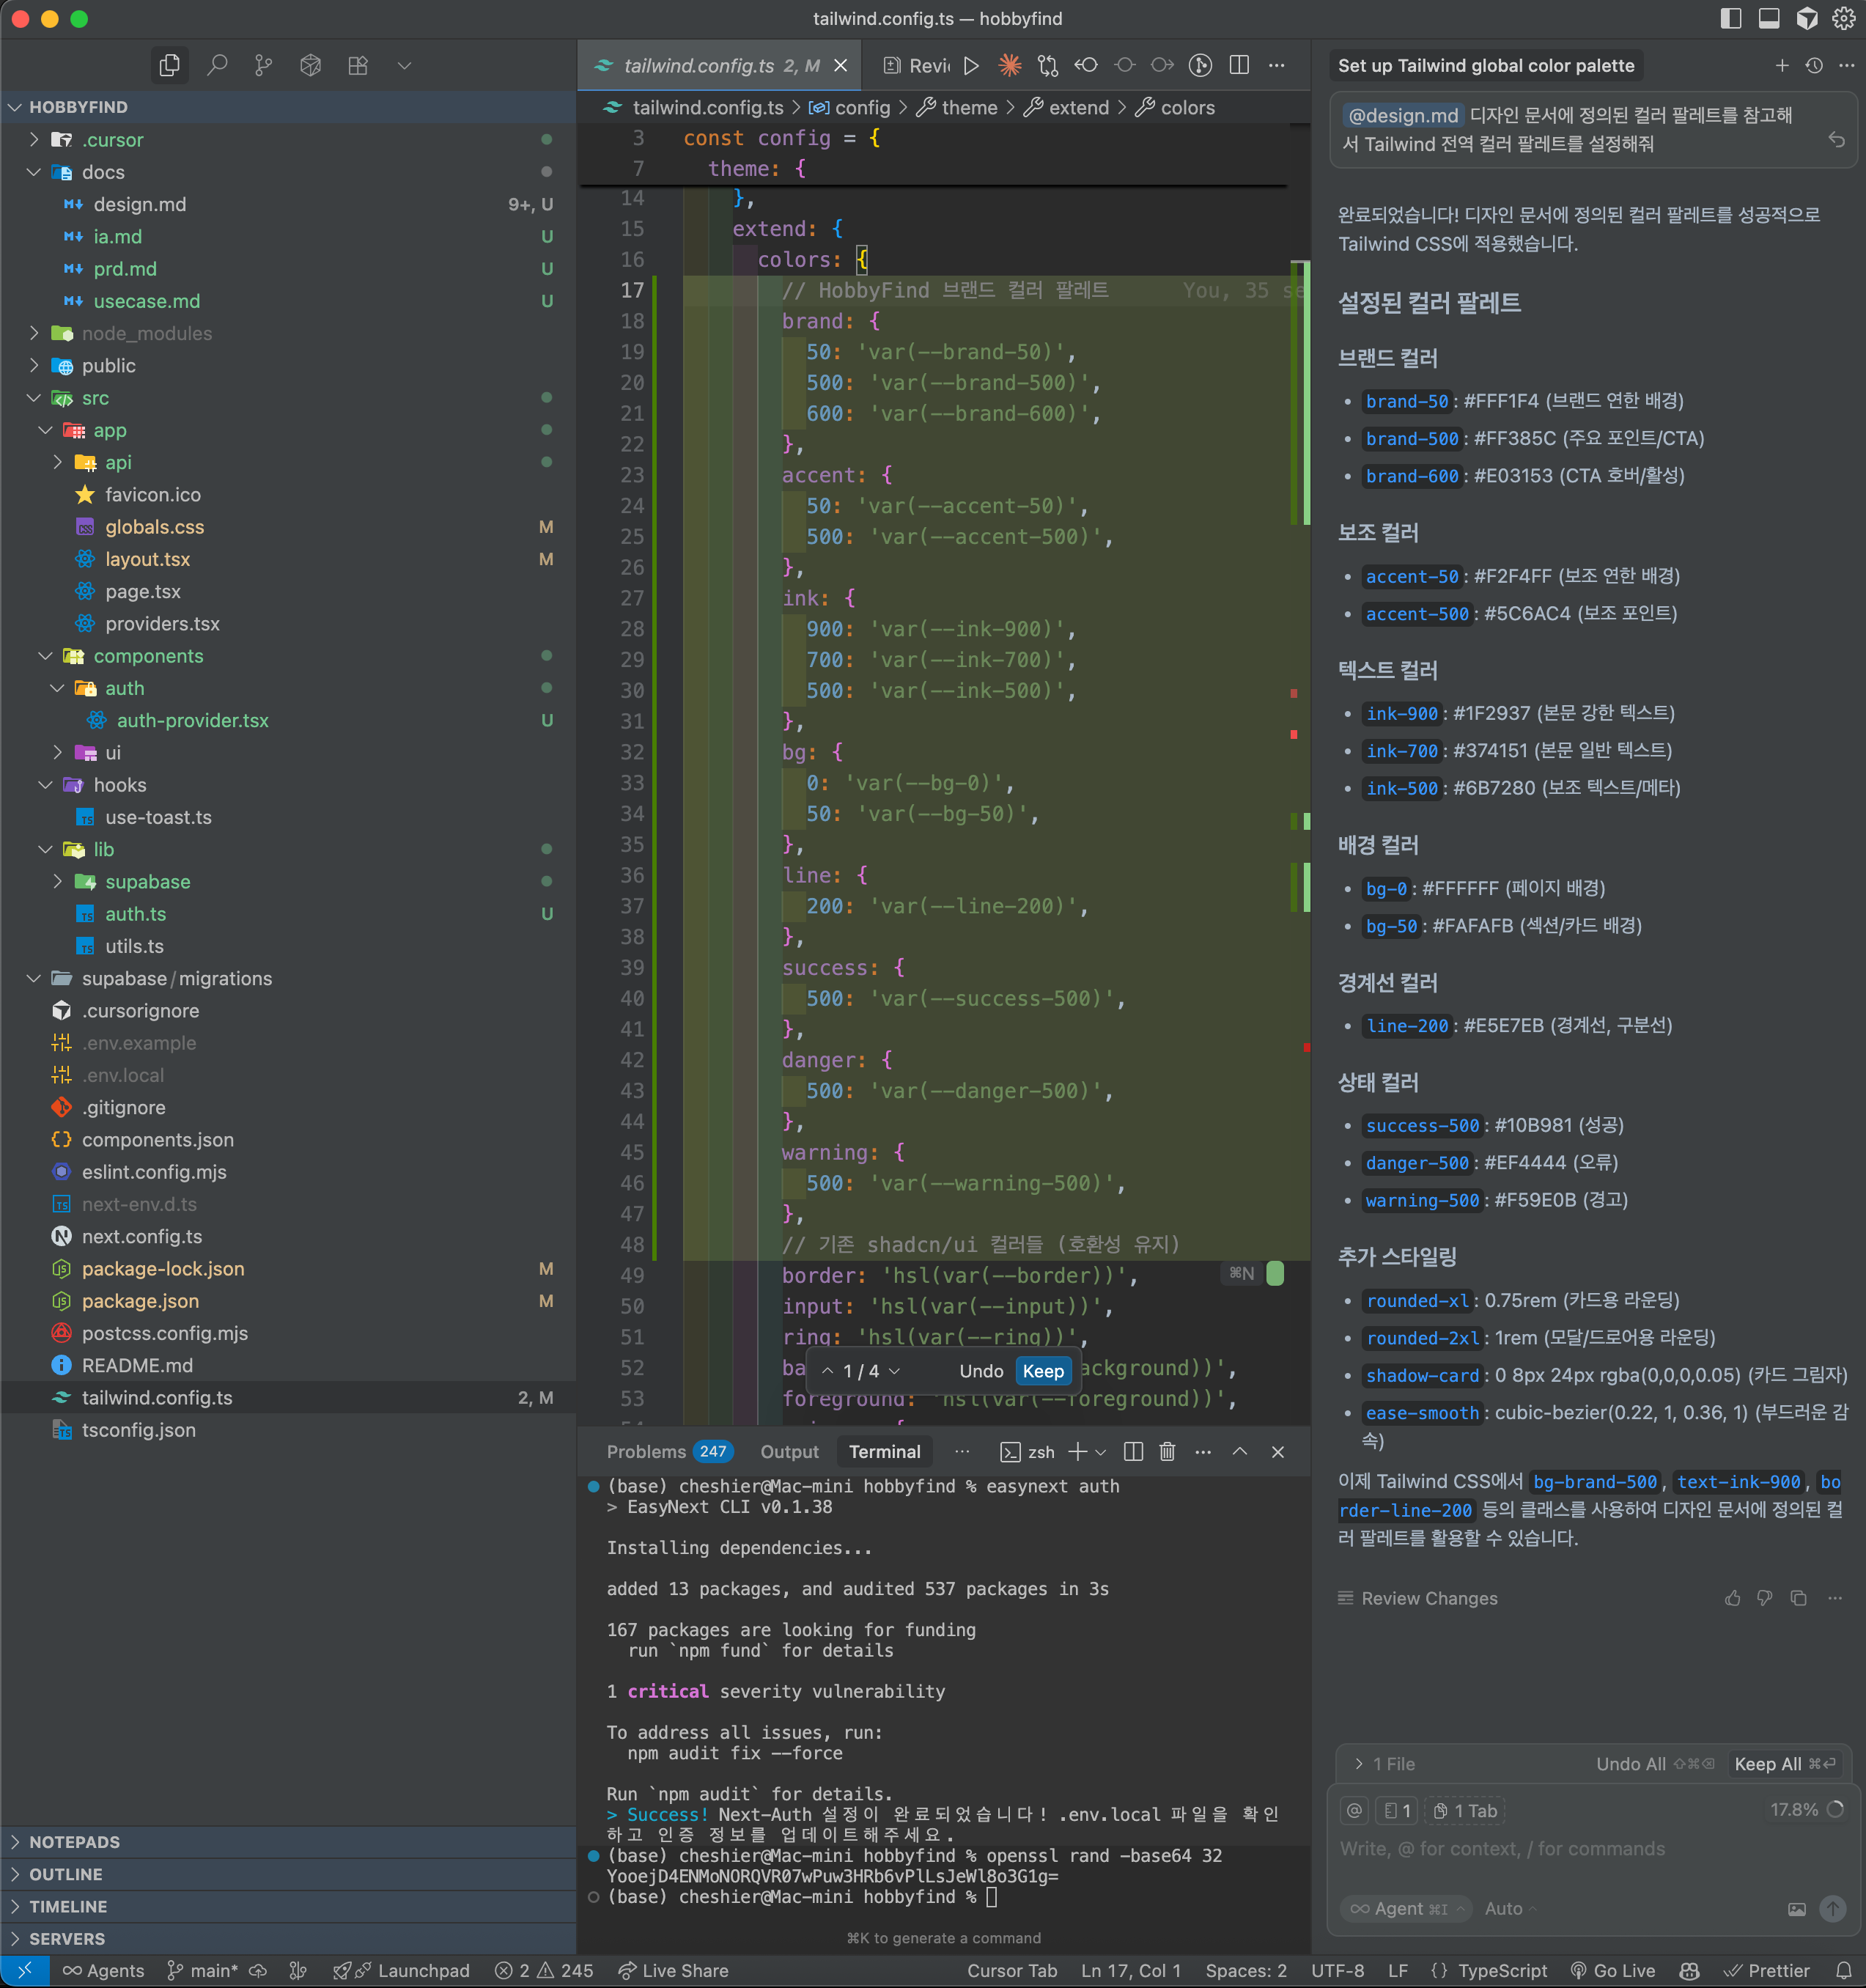The height and width of the screenshot is (1988, 1866).
Task: Switch to the Output panel tab
Action: click(789, 1452)
